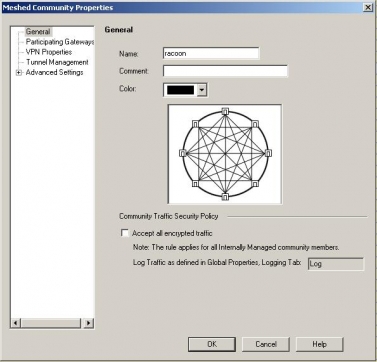Image resolution: width=377 pixels, height=362 pixels.
Task: Enable Accept all encrypted traffic
Action: click(125, 233)
